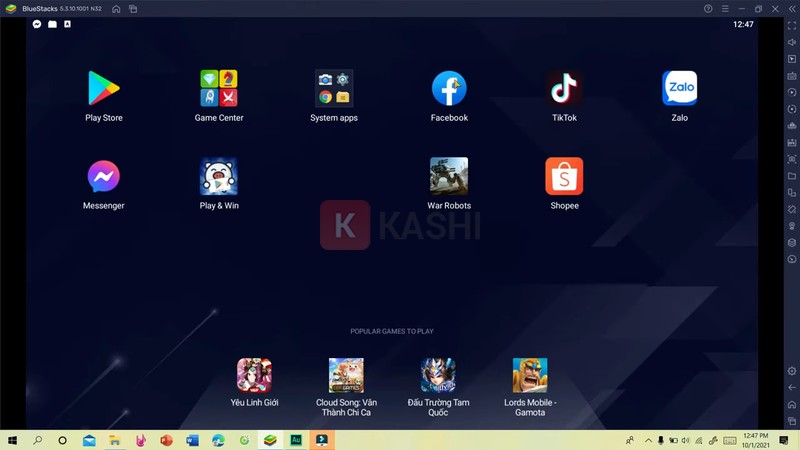Open Adobe Audition from the taskbar
Viewport: 800px width, 450px height.
[x=296, y=440]
